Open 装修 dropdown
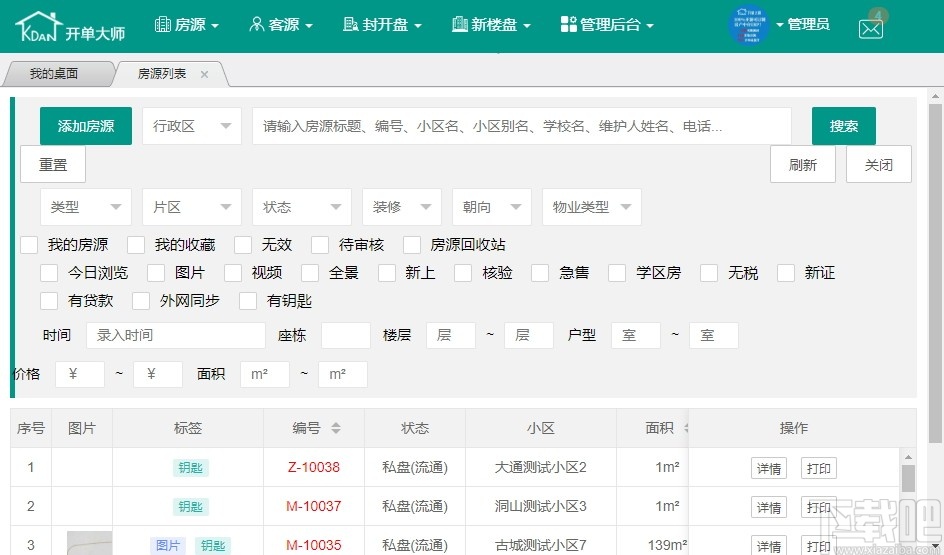 (x=402, y=207)
